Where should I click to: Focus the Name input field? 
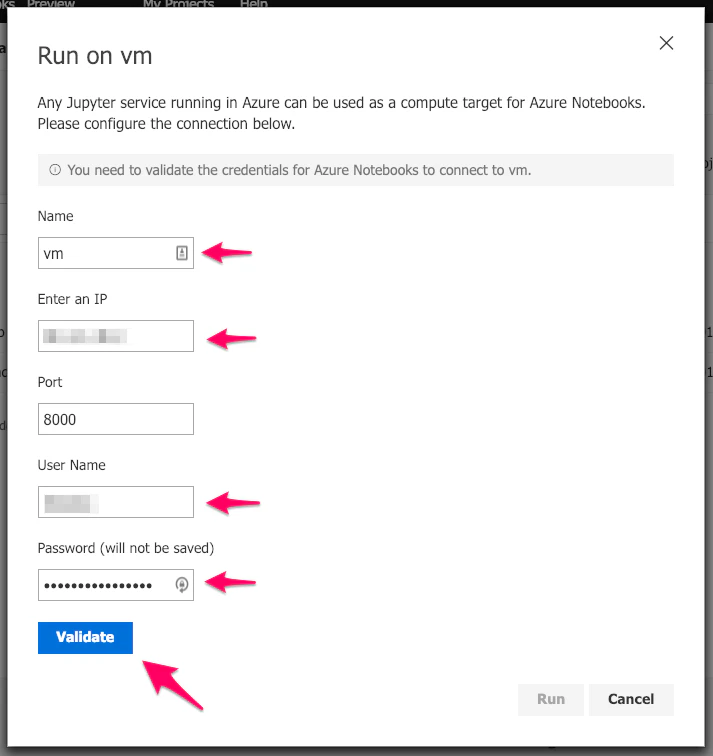116,253
